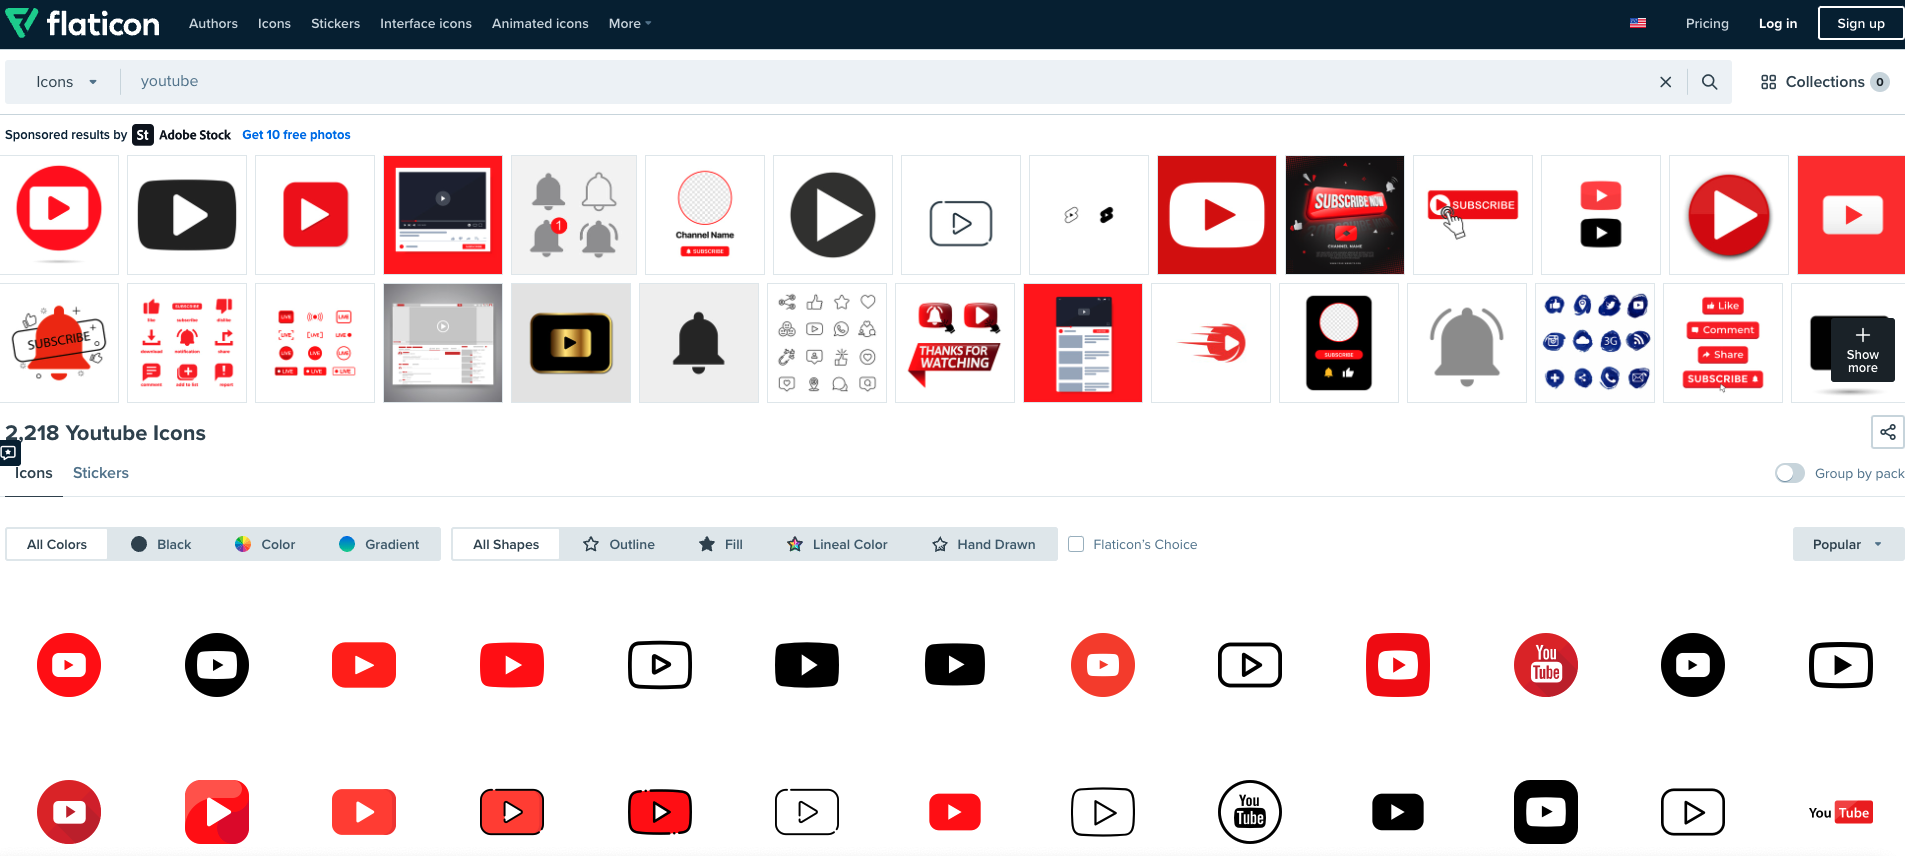
Task: Open the Icons search type dropdown
Action: pyautogui.click(x=66, y=82)
